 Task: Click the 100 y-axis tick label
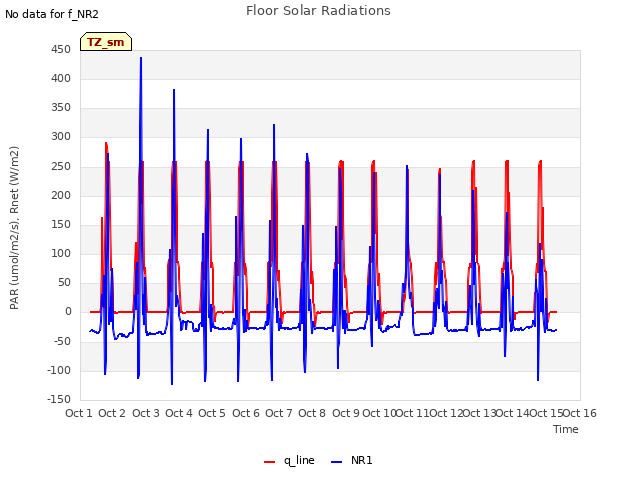coord(61,253)
